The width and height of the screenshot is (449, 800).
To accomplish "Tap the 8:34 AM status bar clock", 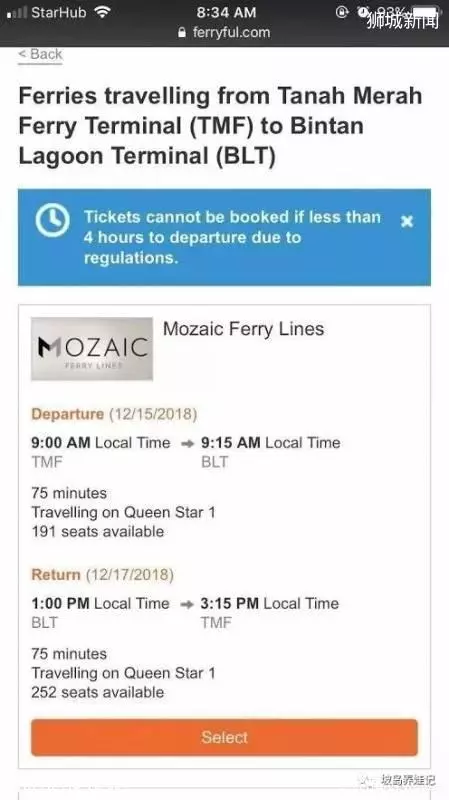I will click(x=226, y=12).
